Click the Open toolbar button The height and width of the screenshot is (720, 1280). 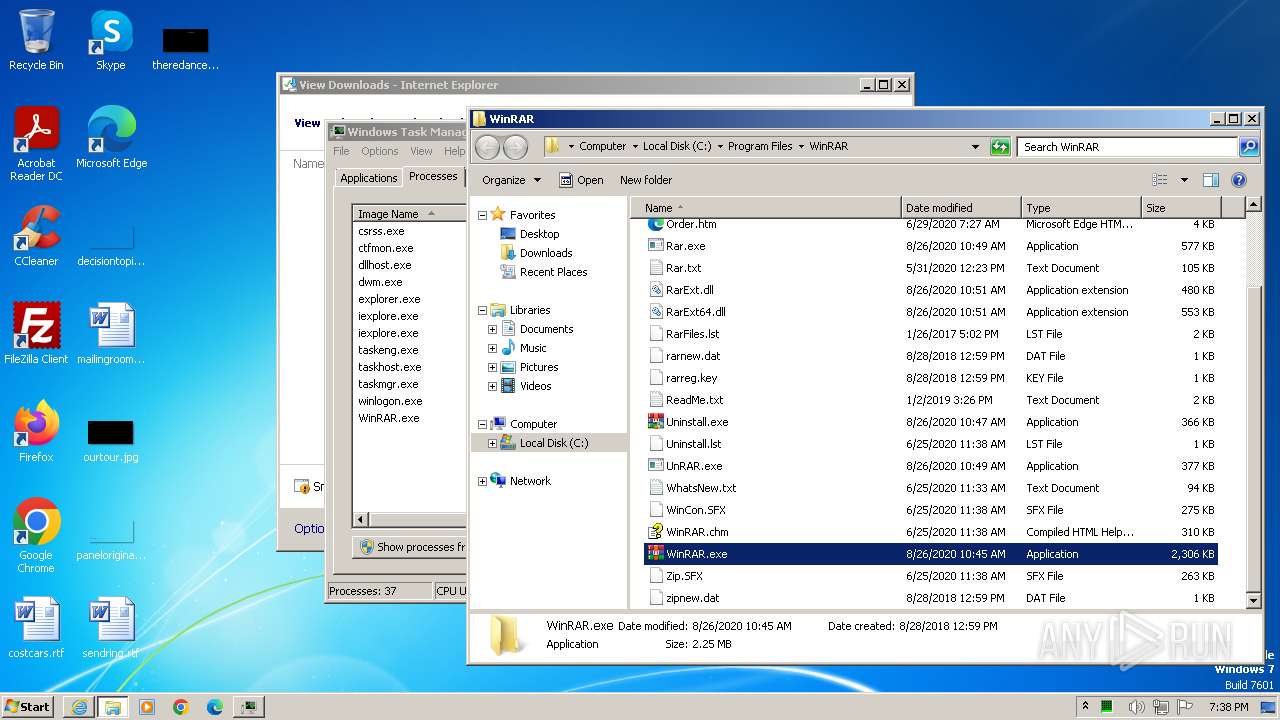click(x=581, y=180)
